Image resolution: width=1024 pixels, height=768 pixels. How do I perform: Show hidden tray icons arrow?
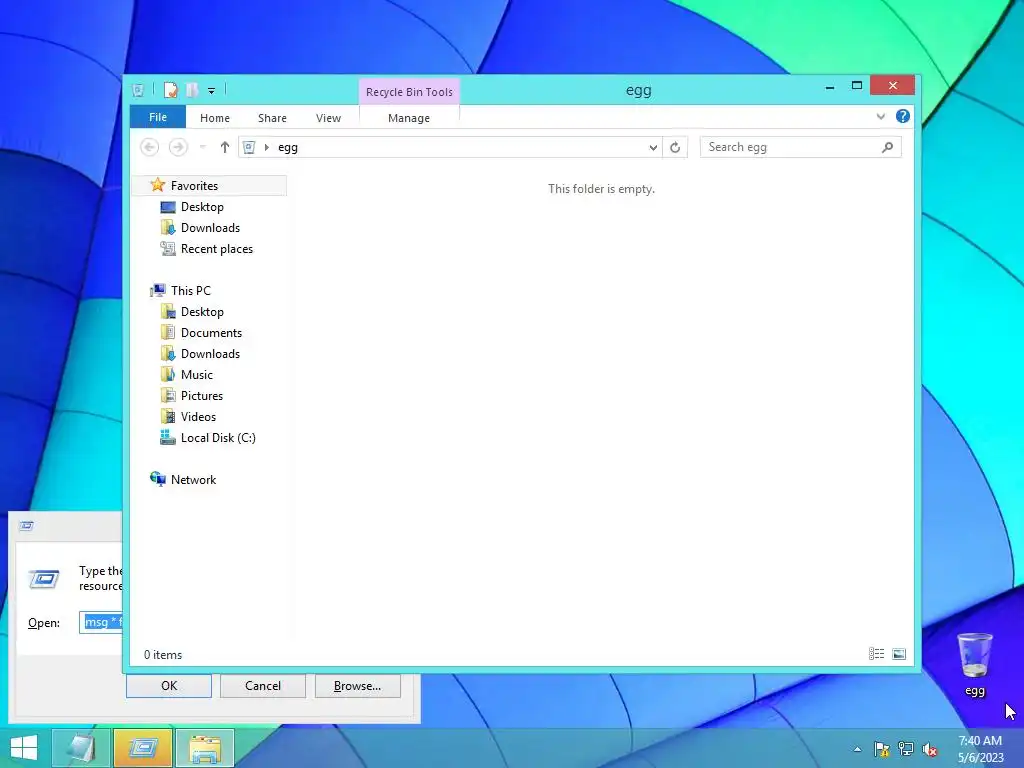pyautogui.click(x=857, y=749)
